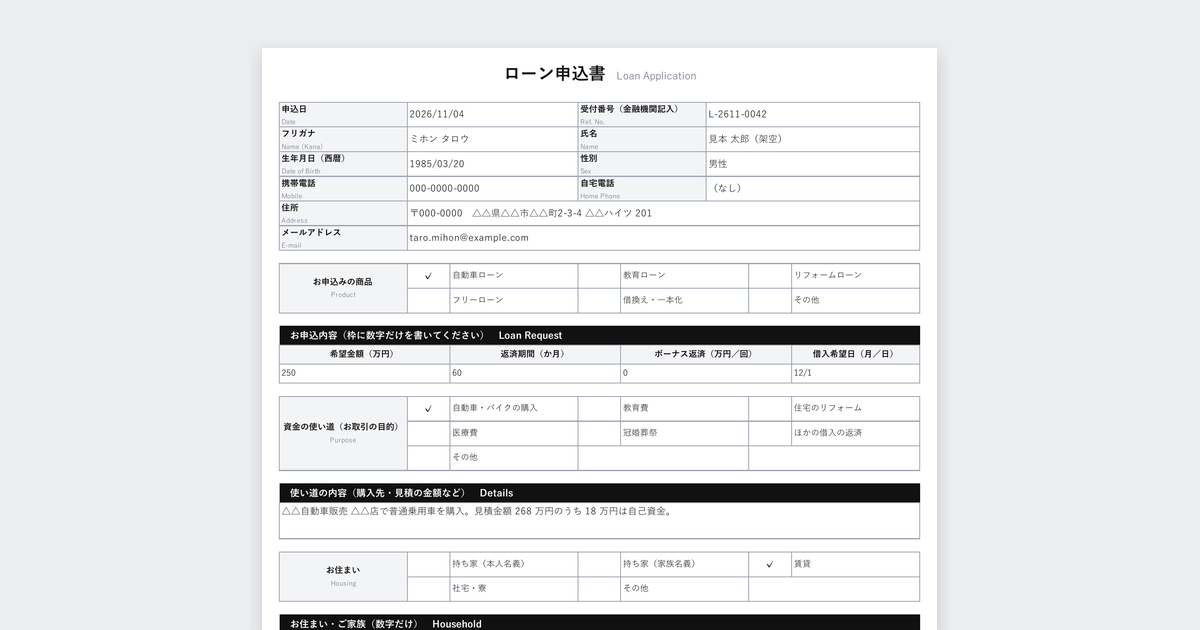Check the box beside 教育ローン
This screenshot has width=1200, height=630.
(599, 276)
